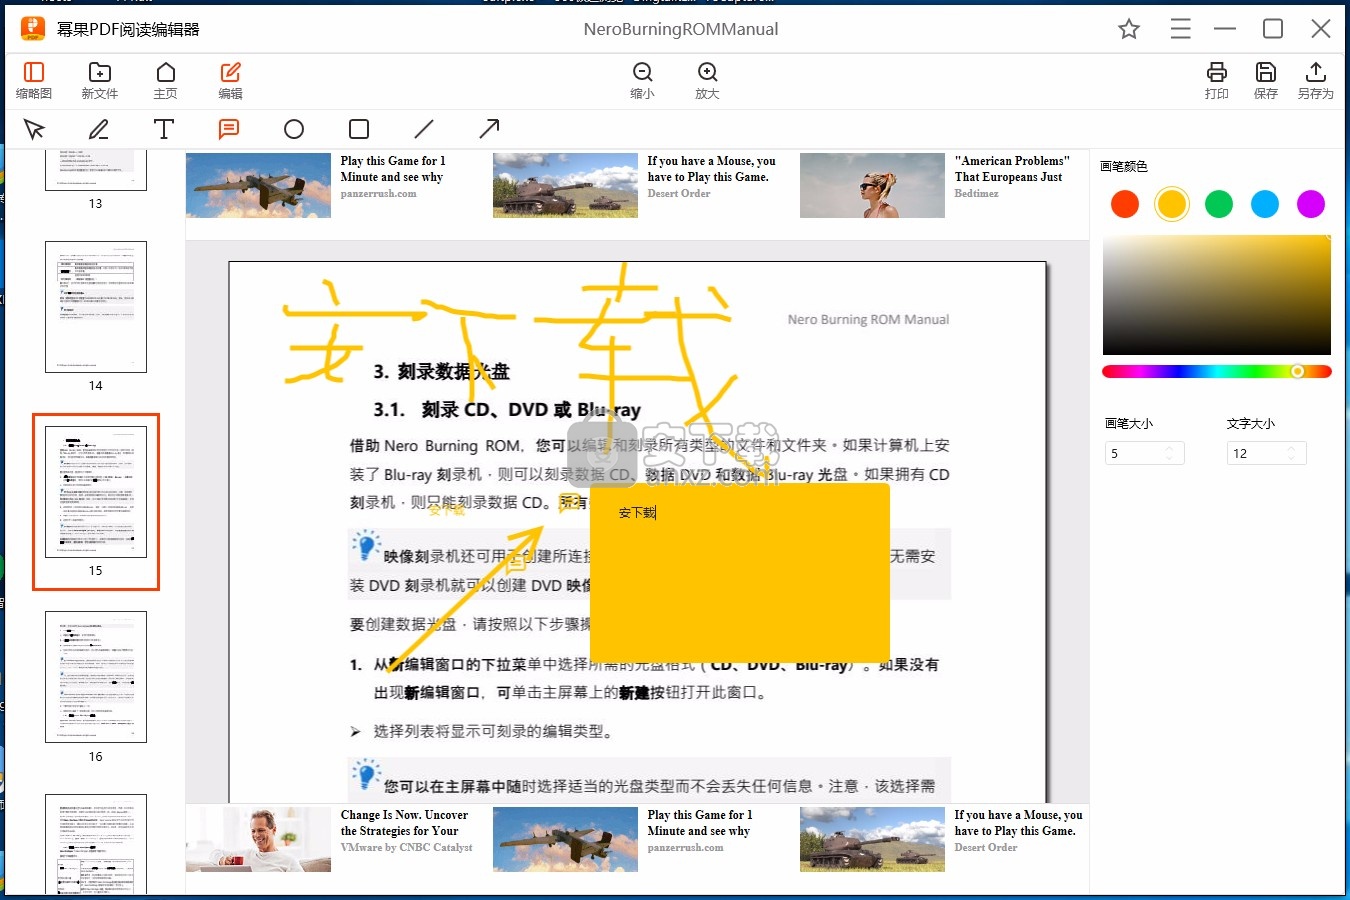Screen dimensions: 1350x900
Task: Click the "画笔颜色" label
Action: tap(1124, 166)
